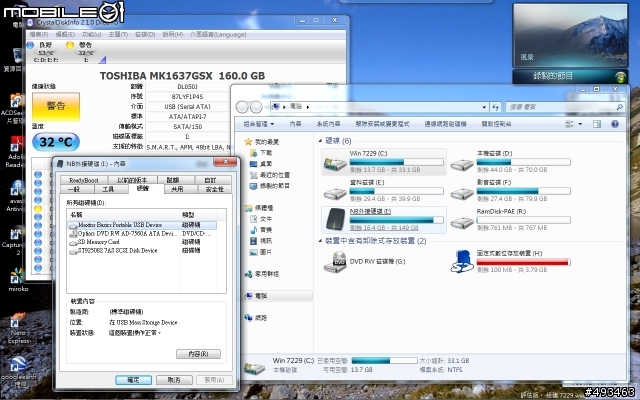Click 開啟控制台 in the toolbar

click(x=496, y=124)
